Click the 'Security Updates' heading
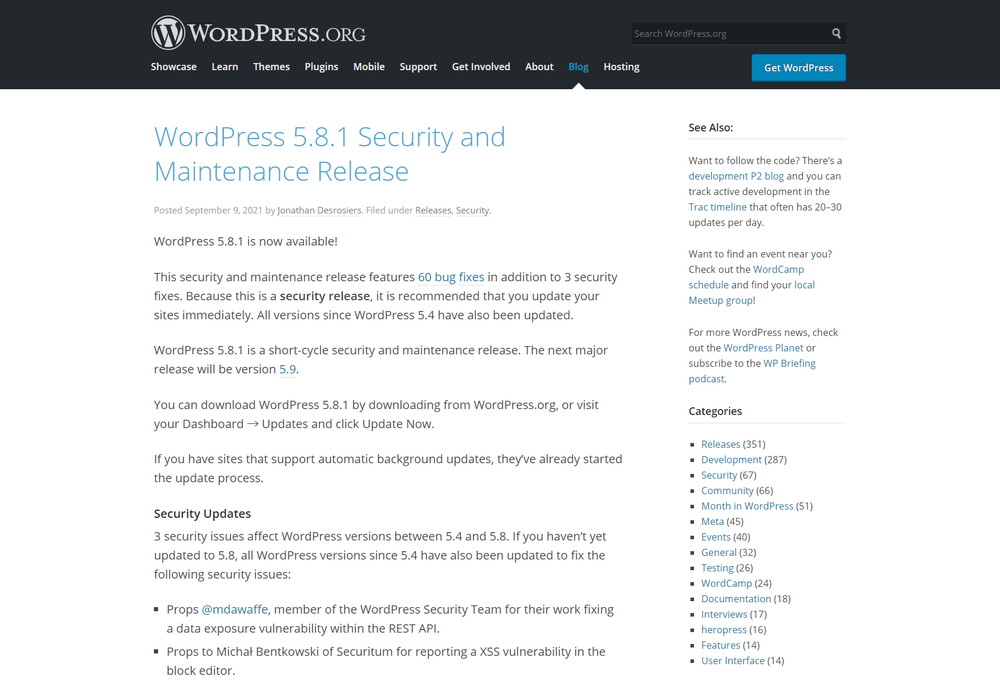The width and height of the screenshot is (1000, 682). click(x=202, y=514)
